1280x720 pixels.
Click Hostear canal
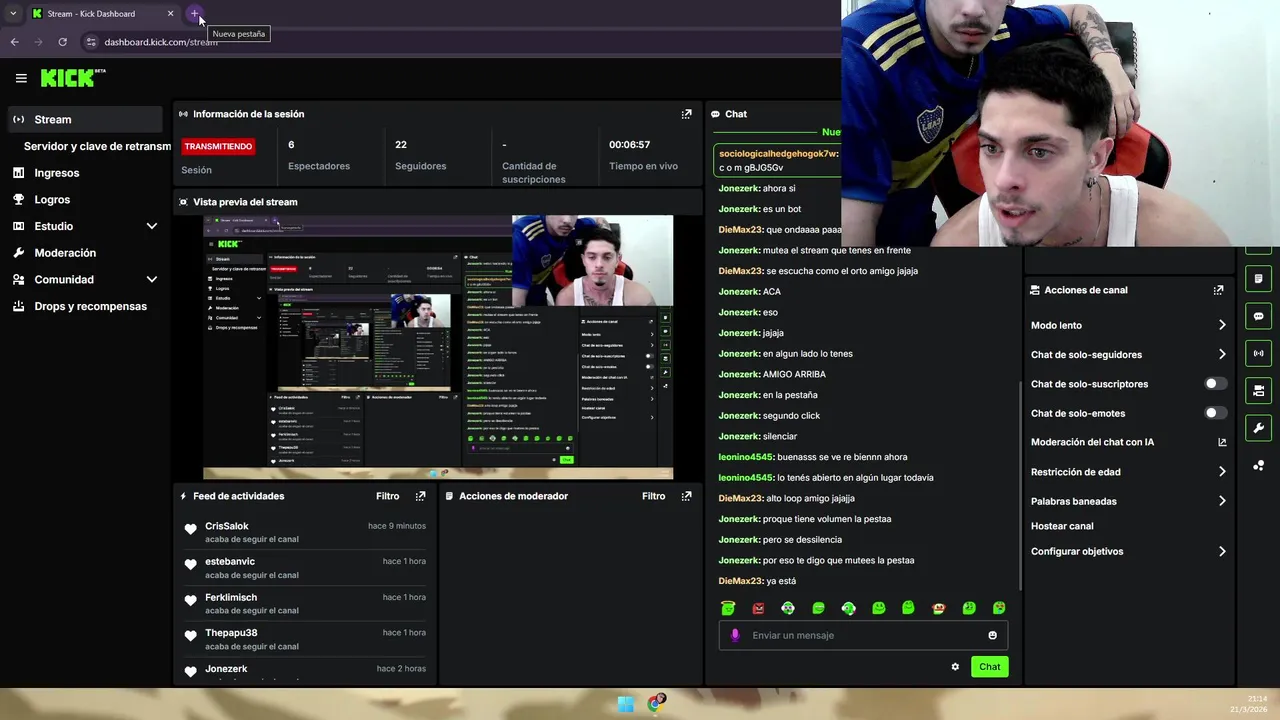(1062, 526)
